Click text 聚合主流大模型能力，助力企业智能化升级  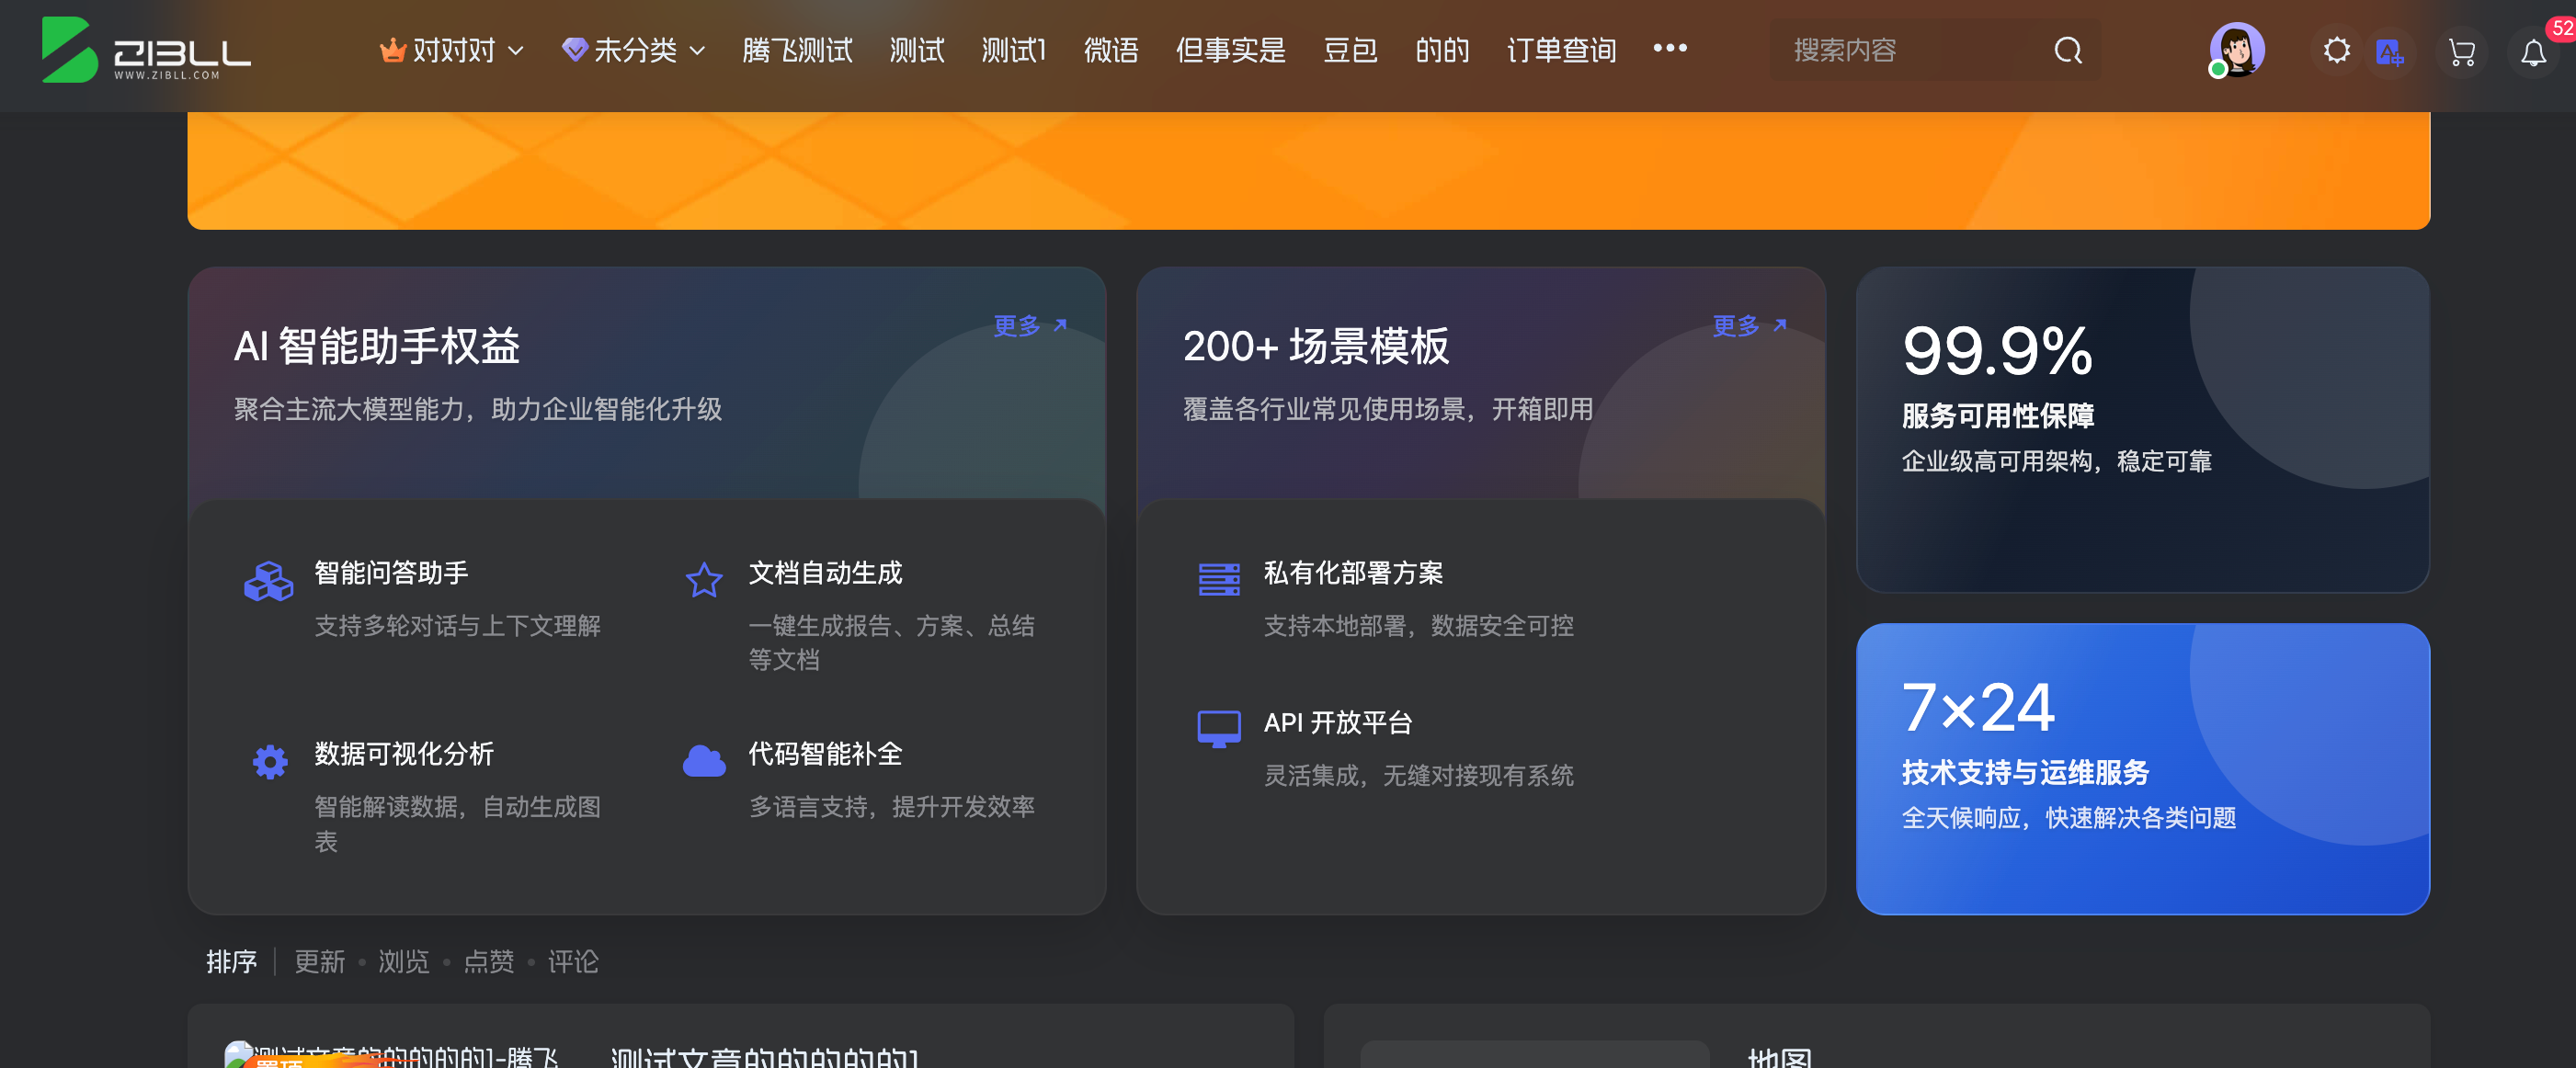click(477, 409)
